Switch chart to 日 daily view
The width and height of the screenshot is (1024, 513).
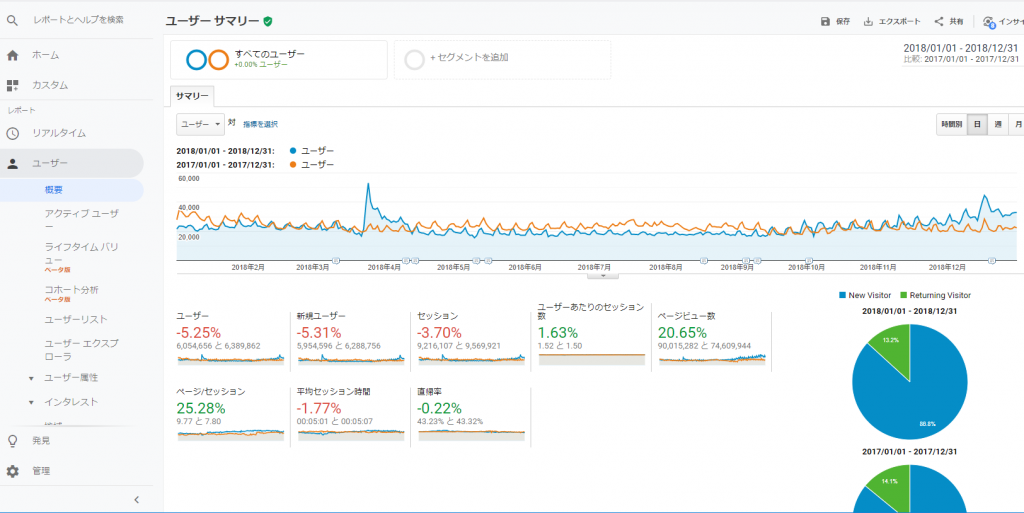[x=977, y=124]
